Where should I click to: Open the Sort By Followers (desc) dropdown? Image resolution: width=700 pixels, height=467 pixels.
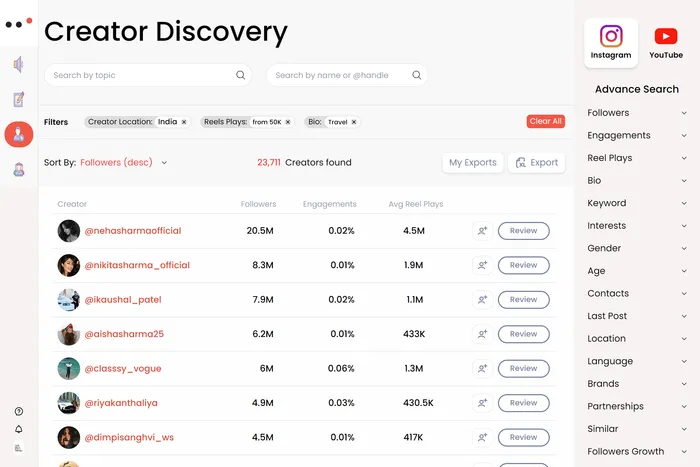coord(124,162)
